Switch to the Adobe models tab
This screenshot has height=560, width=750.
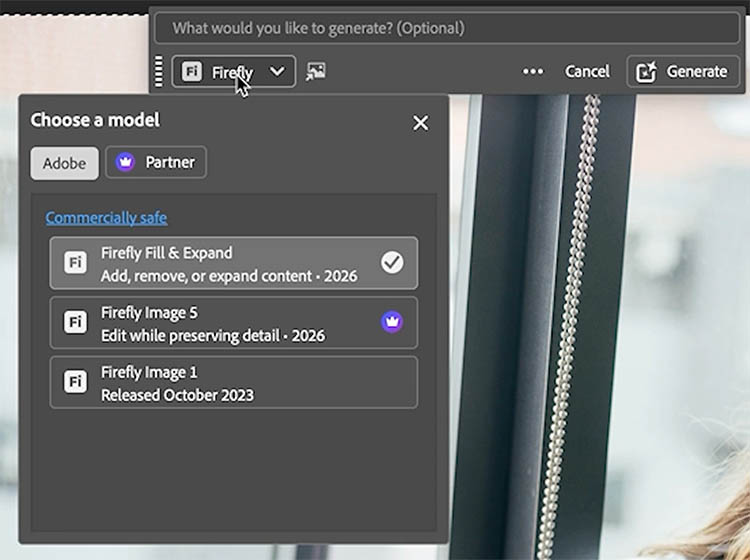pyautogui.click(x=65, y=163)
